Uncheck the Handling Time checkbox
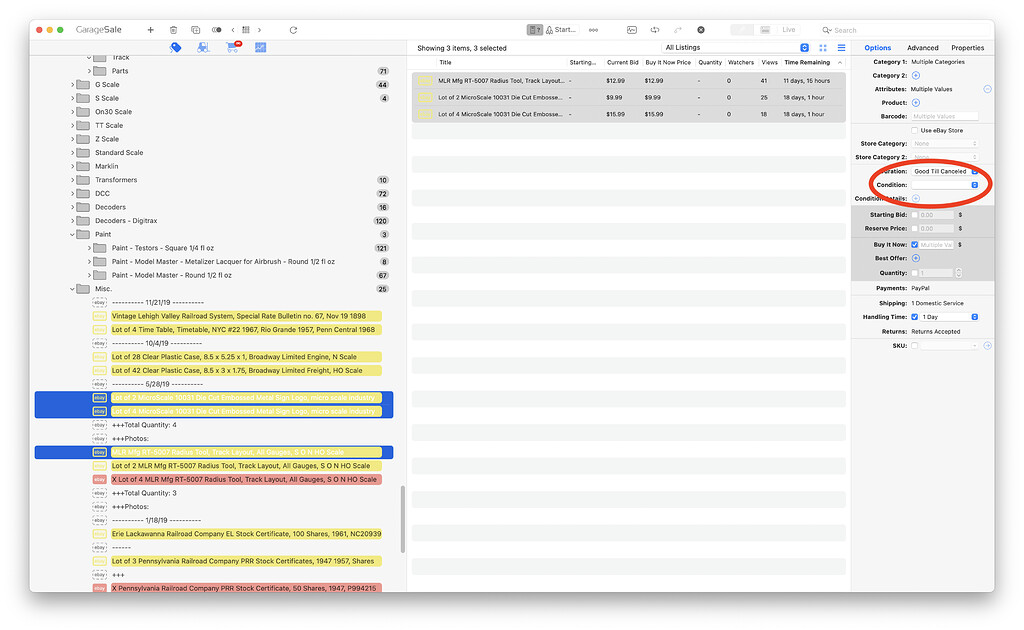This screenshot has height=630, width=1024. click(914, 317)
